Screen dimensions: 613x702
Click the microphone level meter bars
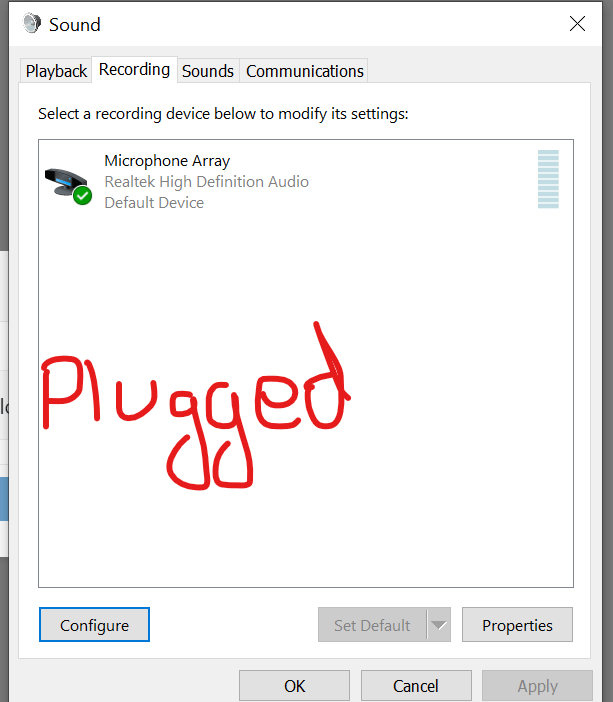548,179
